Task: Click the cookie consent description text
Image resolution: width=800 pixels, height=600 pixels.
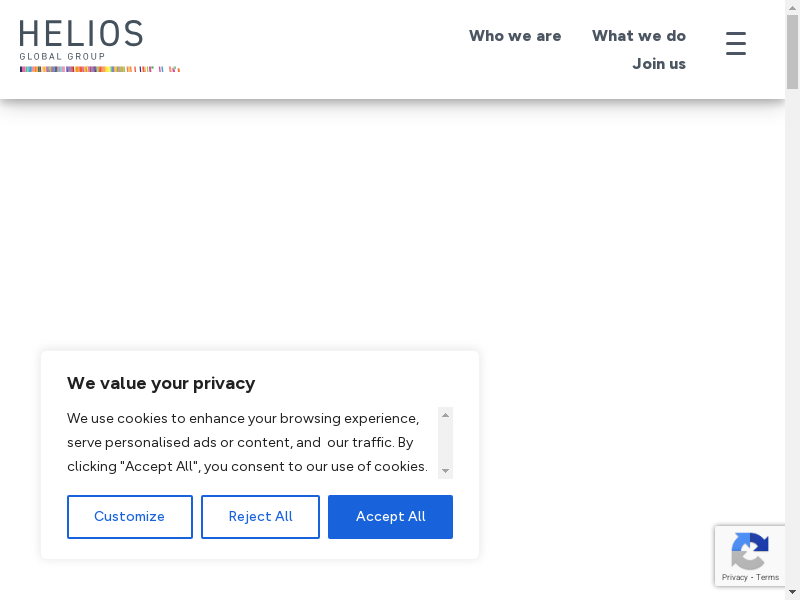Action: (x=247, y=442)
